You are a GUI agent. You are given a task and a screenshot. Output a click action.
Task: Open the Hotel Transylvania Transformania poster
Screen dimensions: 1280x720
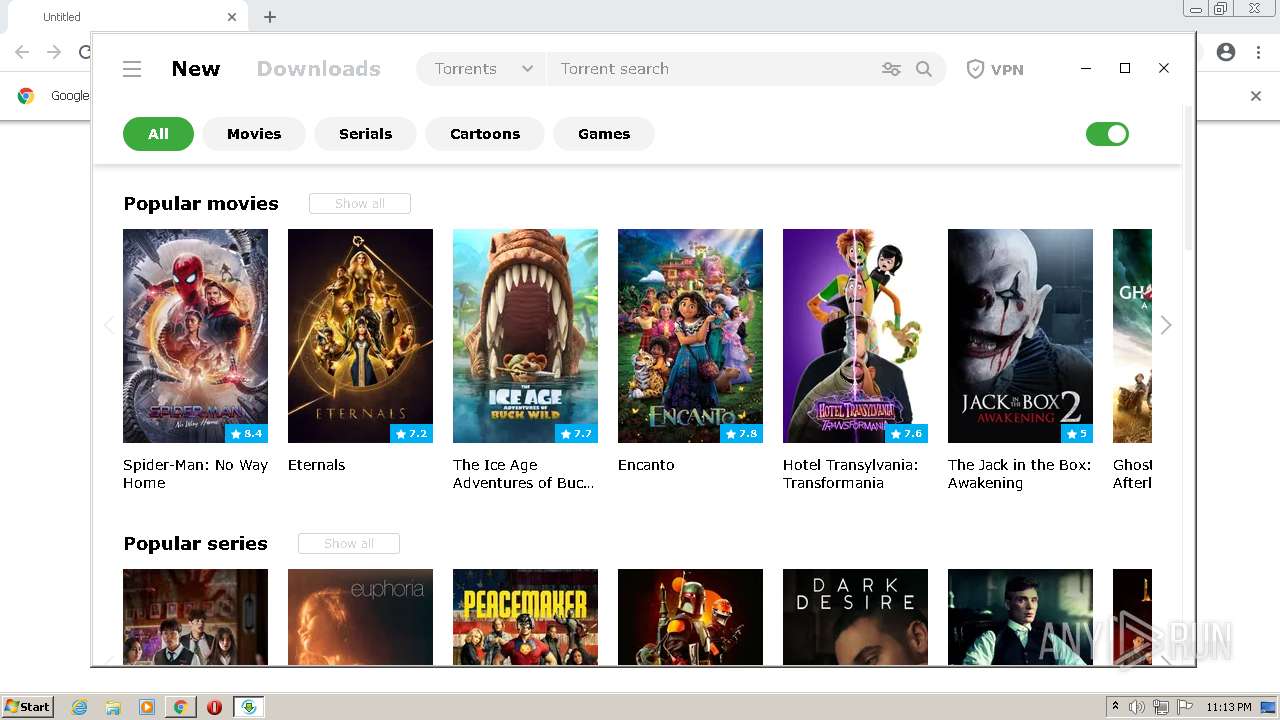[855, 336]
